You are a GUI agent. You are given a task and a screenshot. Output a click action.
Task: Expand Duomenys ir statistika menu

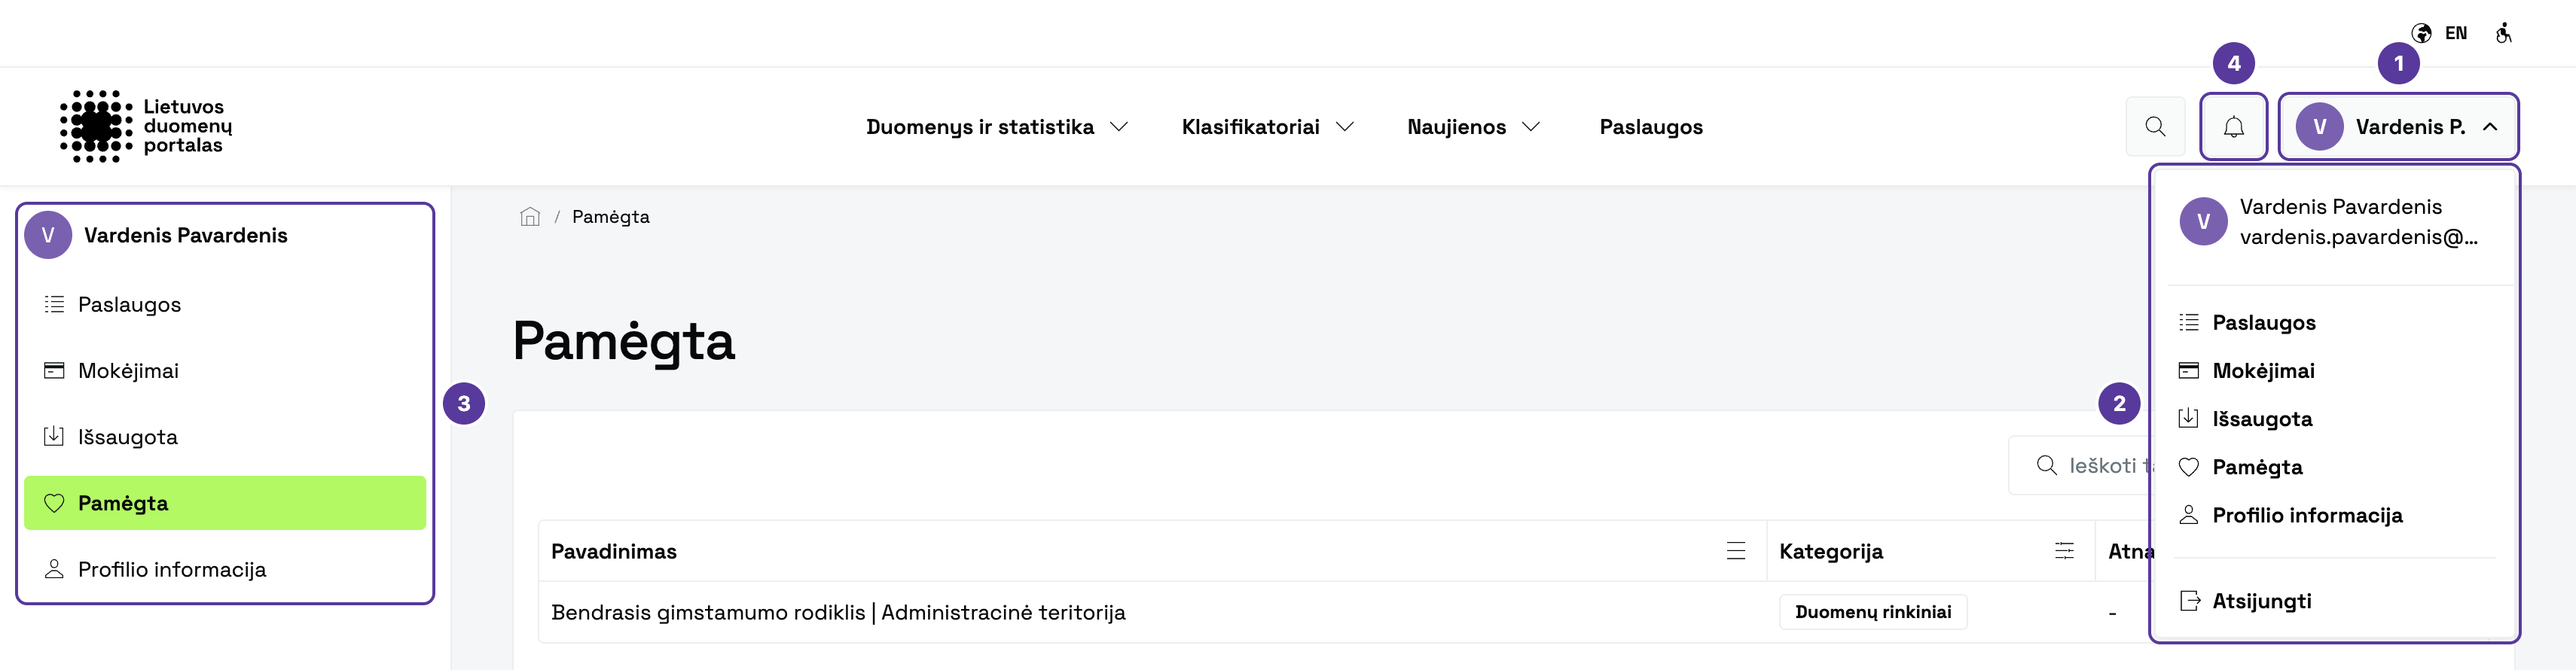(997, 127)
